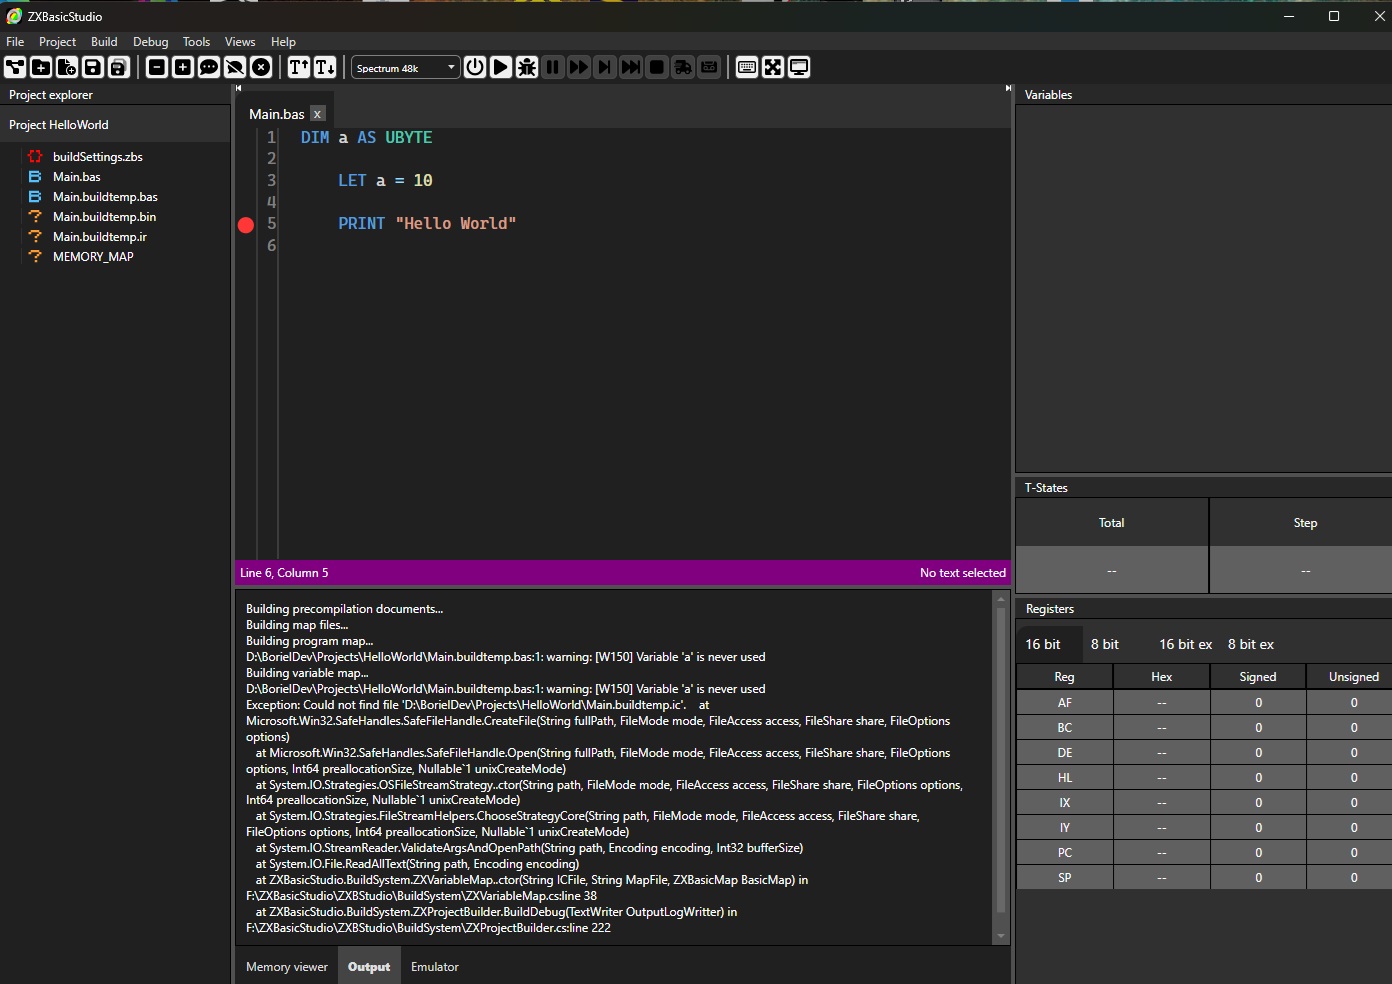This screenshot has height=984, width=1392.
Task: Switch to the Emulator tab
Action: [435, 967]
